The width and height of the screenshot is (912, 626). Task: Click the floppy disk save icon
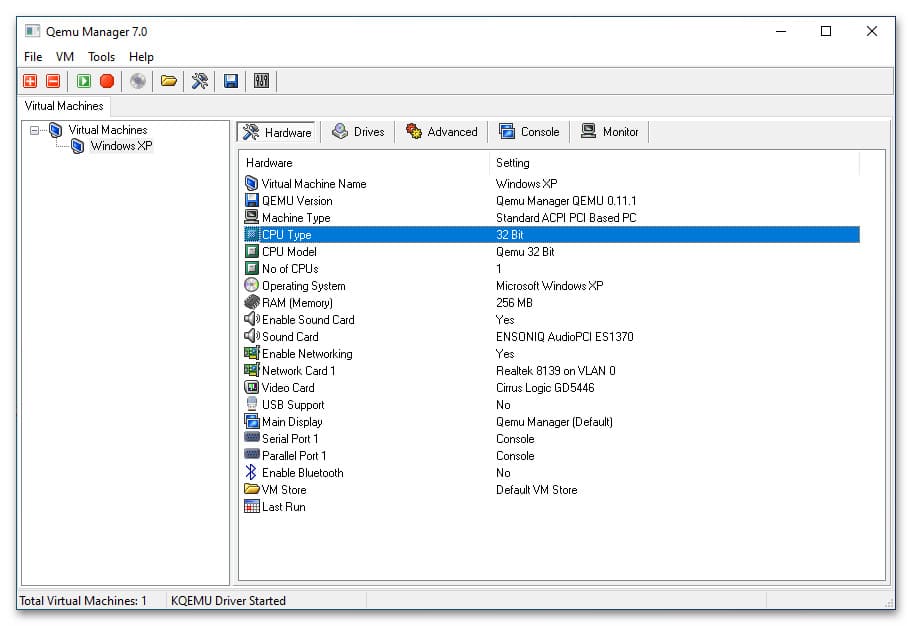pyautogui.click(x=231, y=81)
